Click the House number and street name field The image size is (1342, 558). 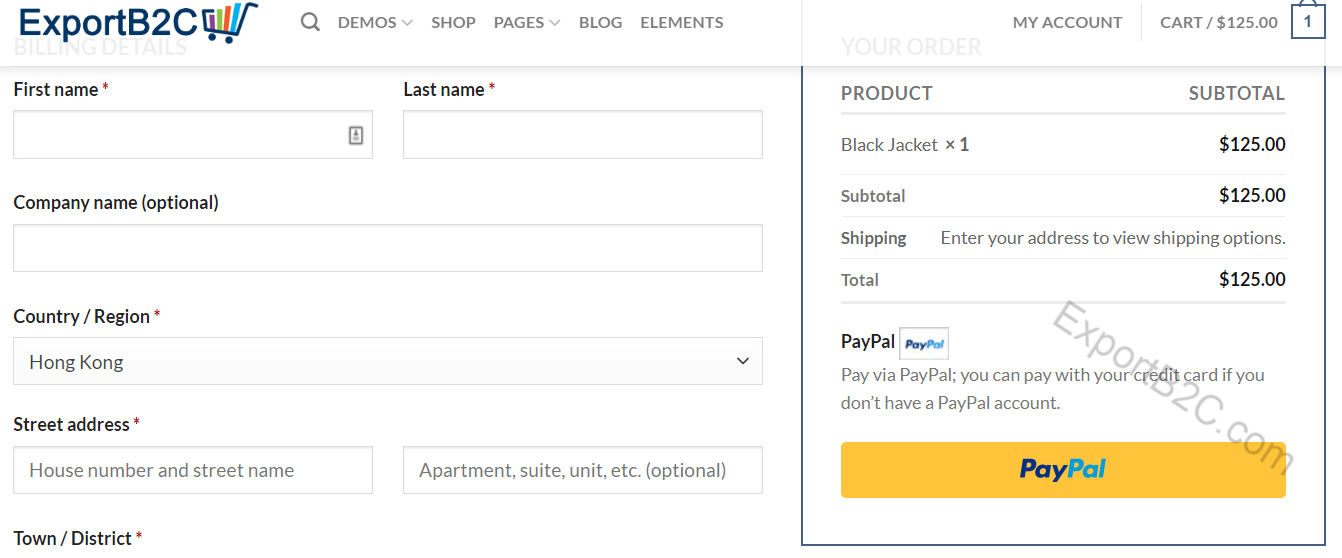pyautogui.click(x=193, y=470)
